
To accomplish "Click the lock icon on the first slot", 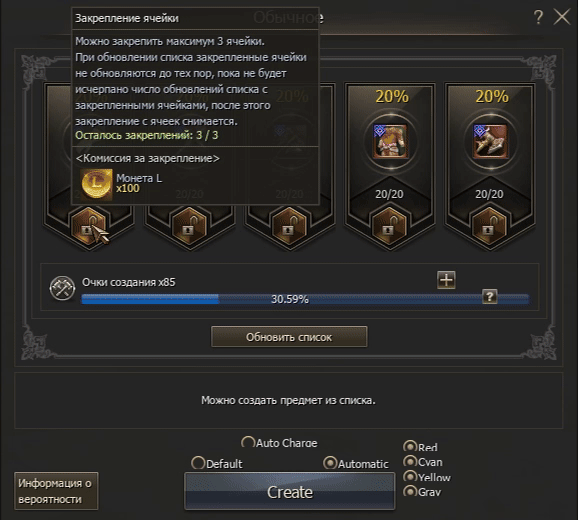I will coord(88,226).
